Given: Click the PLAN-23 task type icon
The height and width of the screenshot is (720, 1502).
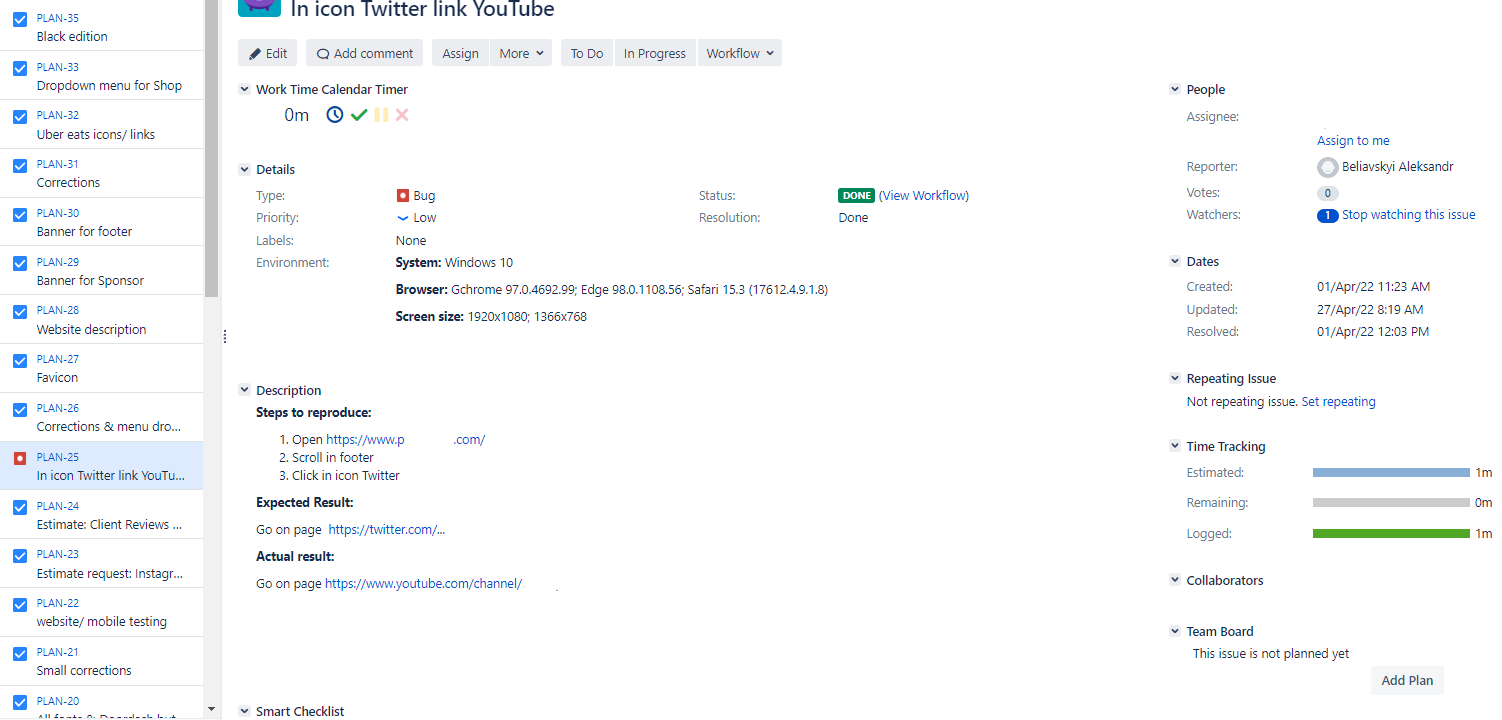Looking at the screenshot, I should pyautogui.click(x=20, y=555).
